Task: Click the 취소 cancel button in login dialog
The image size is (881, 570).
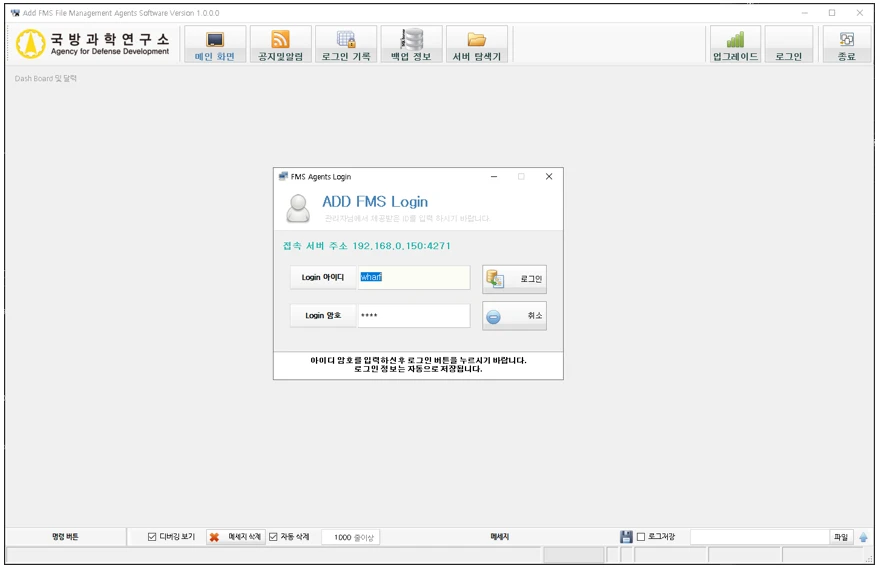Action: [x=514, y=316]
